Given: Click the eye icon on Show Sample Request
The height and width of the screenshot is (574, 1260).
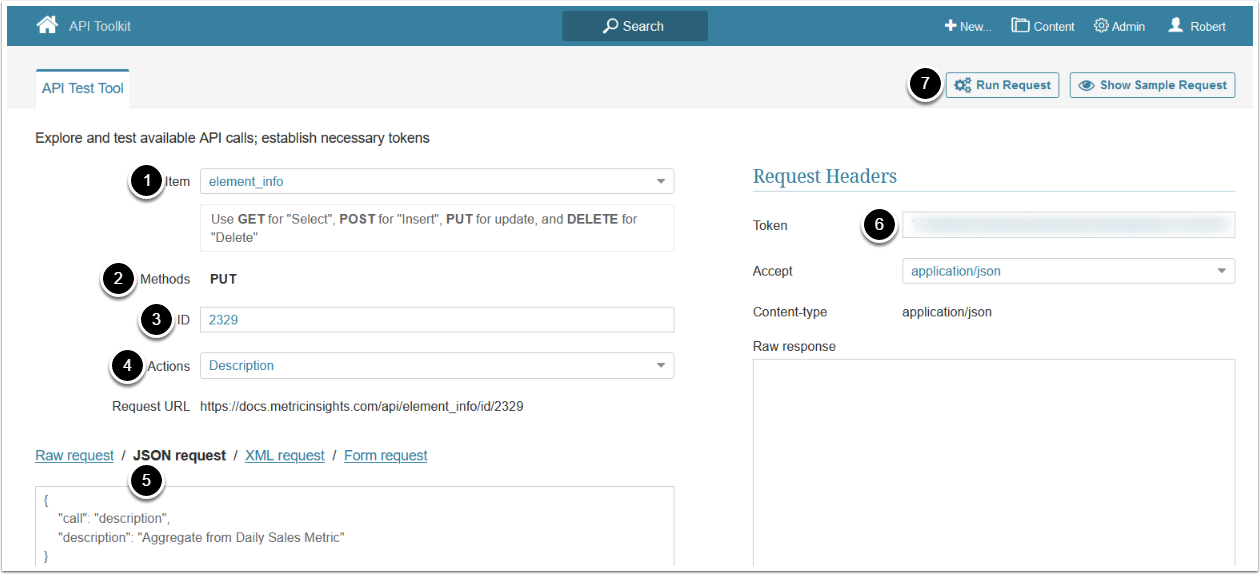Looking at the screenshot, I should click(x=1086, y=85).
